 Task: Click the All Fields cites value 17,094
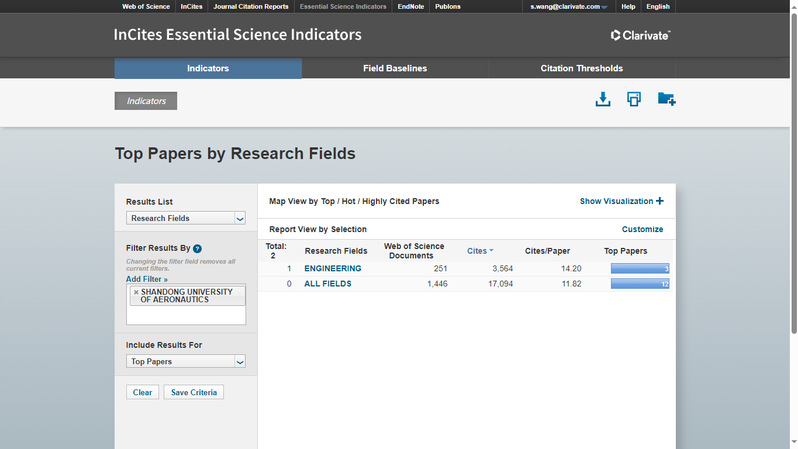click(500, 284)
